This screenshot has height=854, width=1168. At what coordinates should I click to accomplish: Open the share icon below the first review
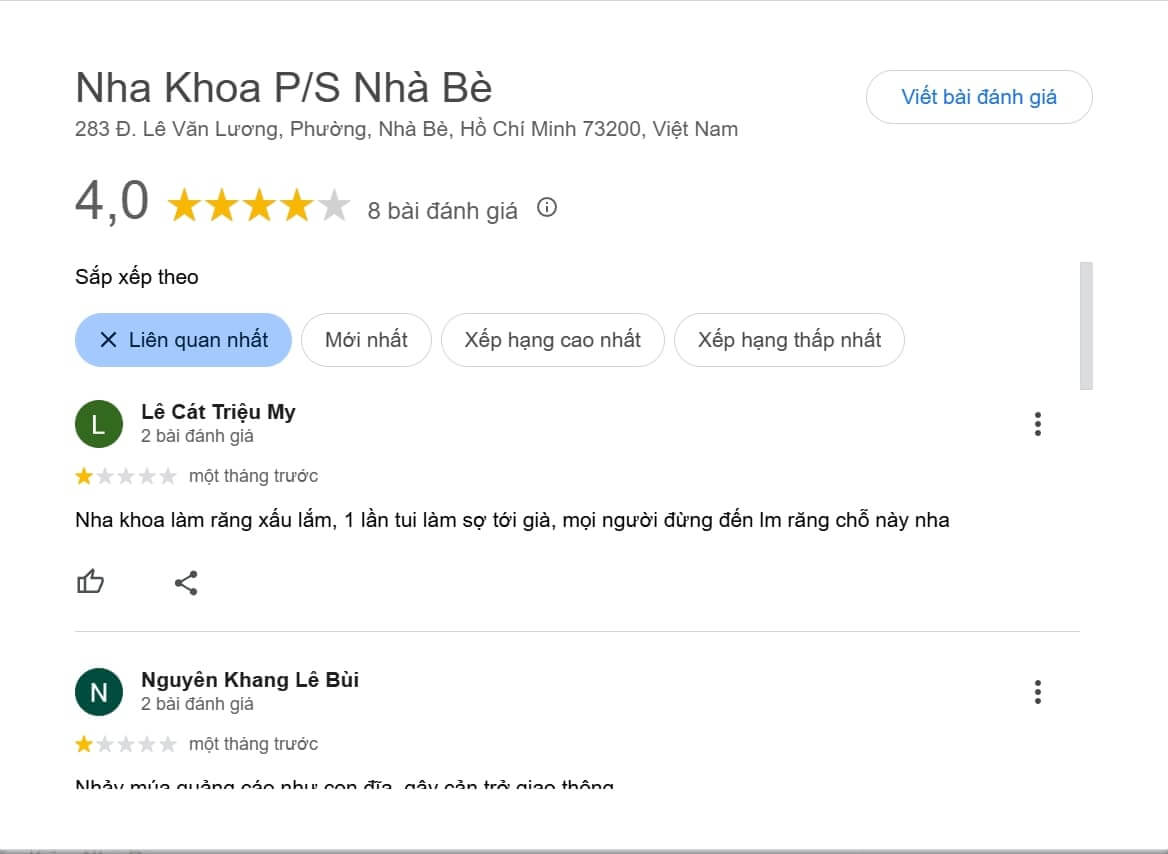(x=186, y=581)
